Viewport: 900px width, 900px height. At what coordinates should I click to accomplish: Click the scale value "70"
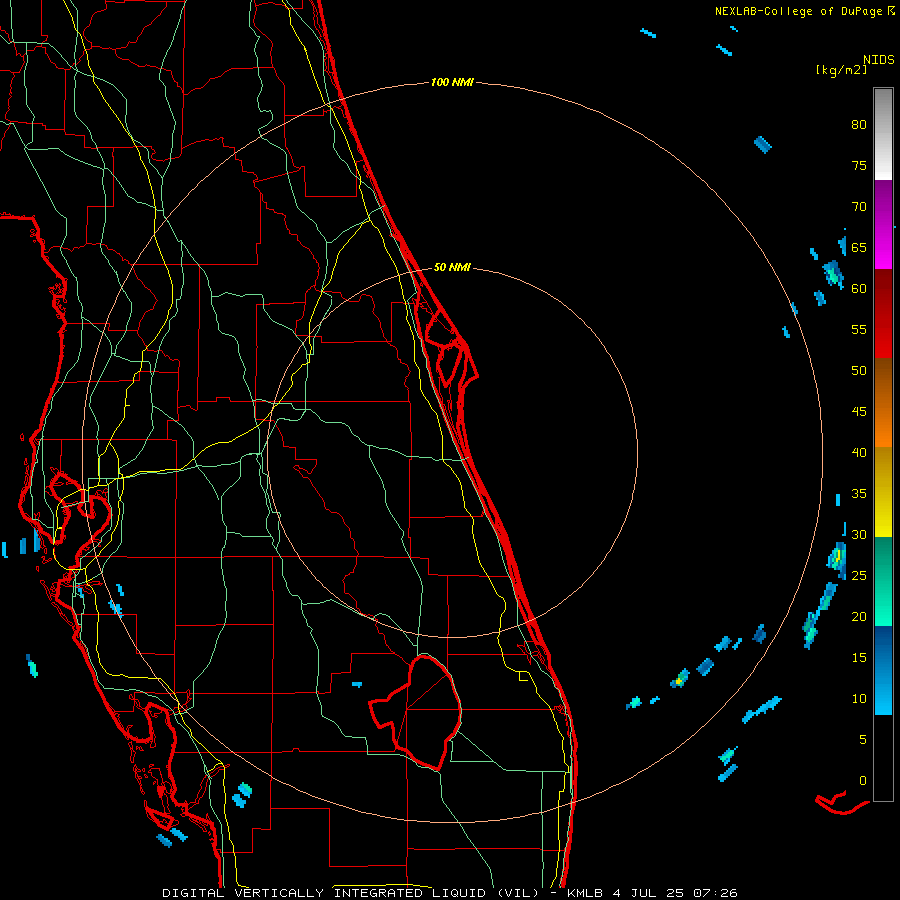[859, 207]
